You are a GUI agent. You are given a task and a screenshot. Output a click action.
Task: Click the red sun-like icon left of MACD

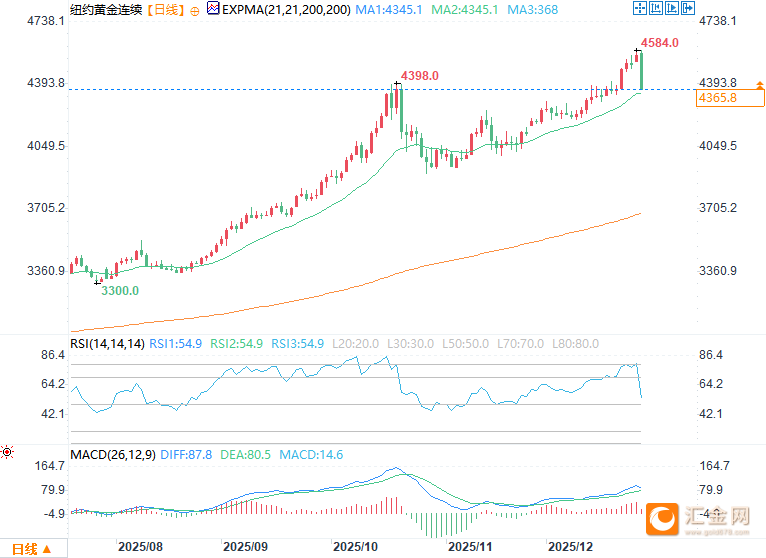7,452
